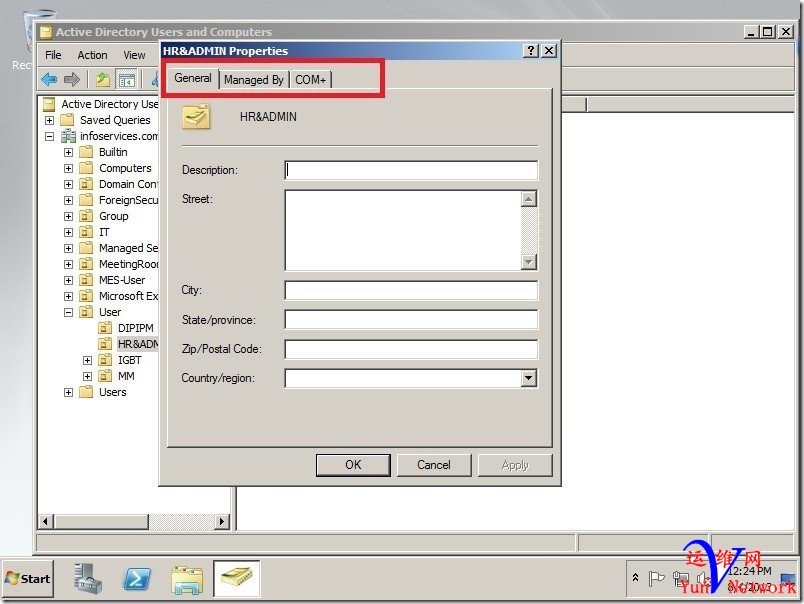
Task: Expand the Users container
Action: 69,392
